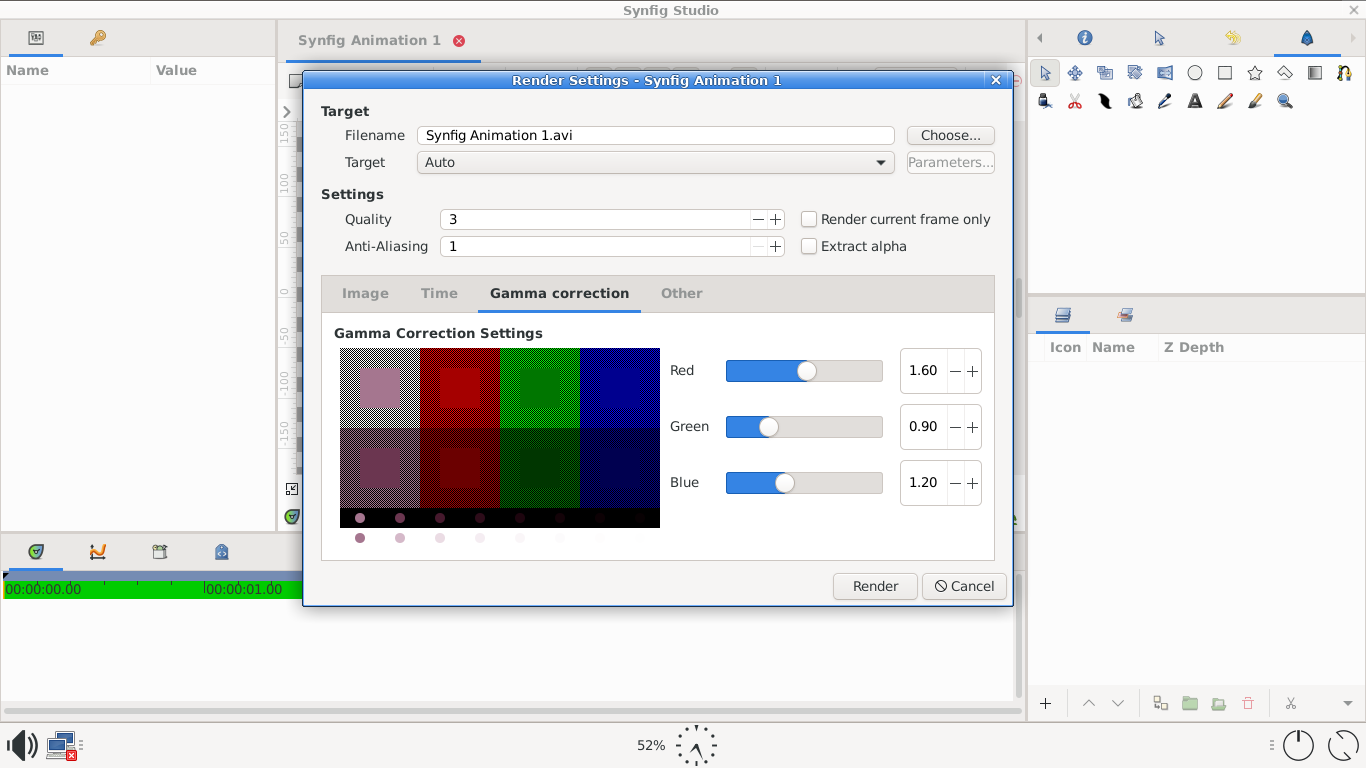Adjust the Blue gamma slider
Image resolution: width=1366 pixels, height=768 pixels.
804,483
